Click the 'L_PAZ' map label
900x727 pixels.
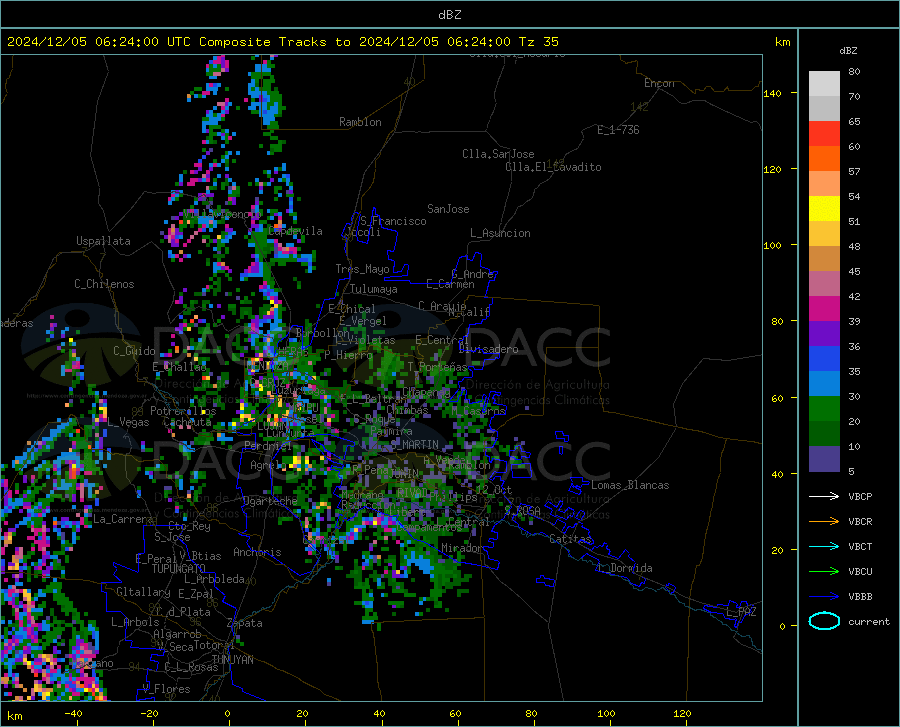click(741, 612)
